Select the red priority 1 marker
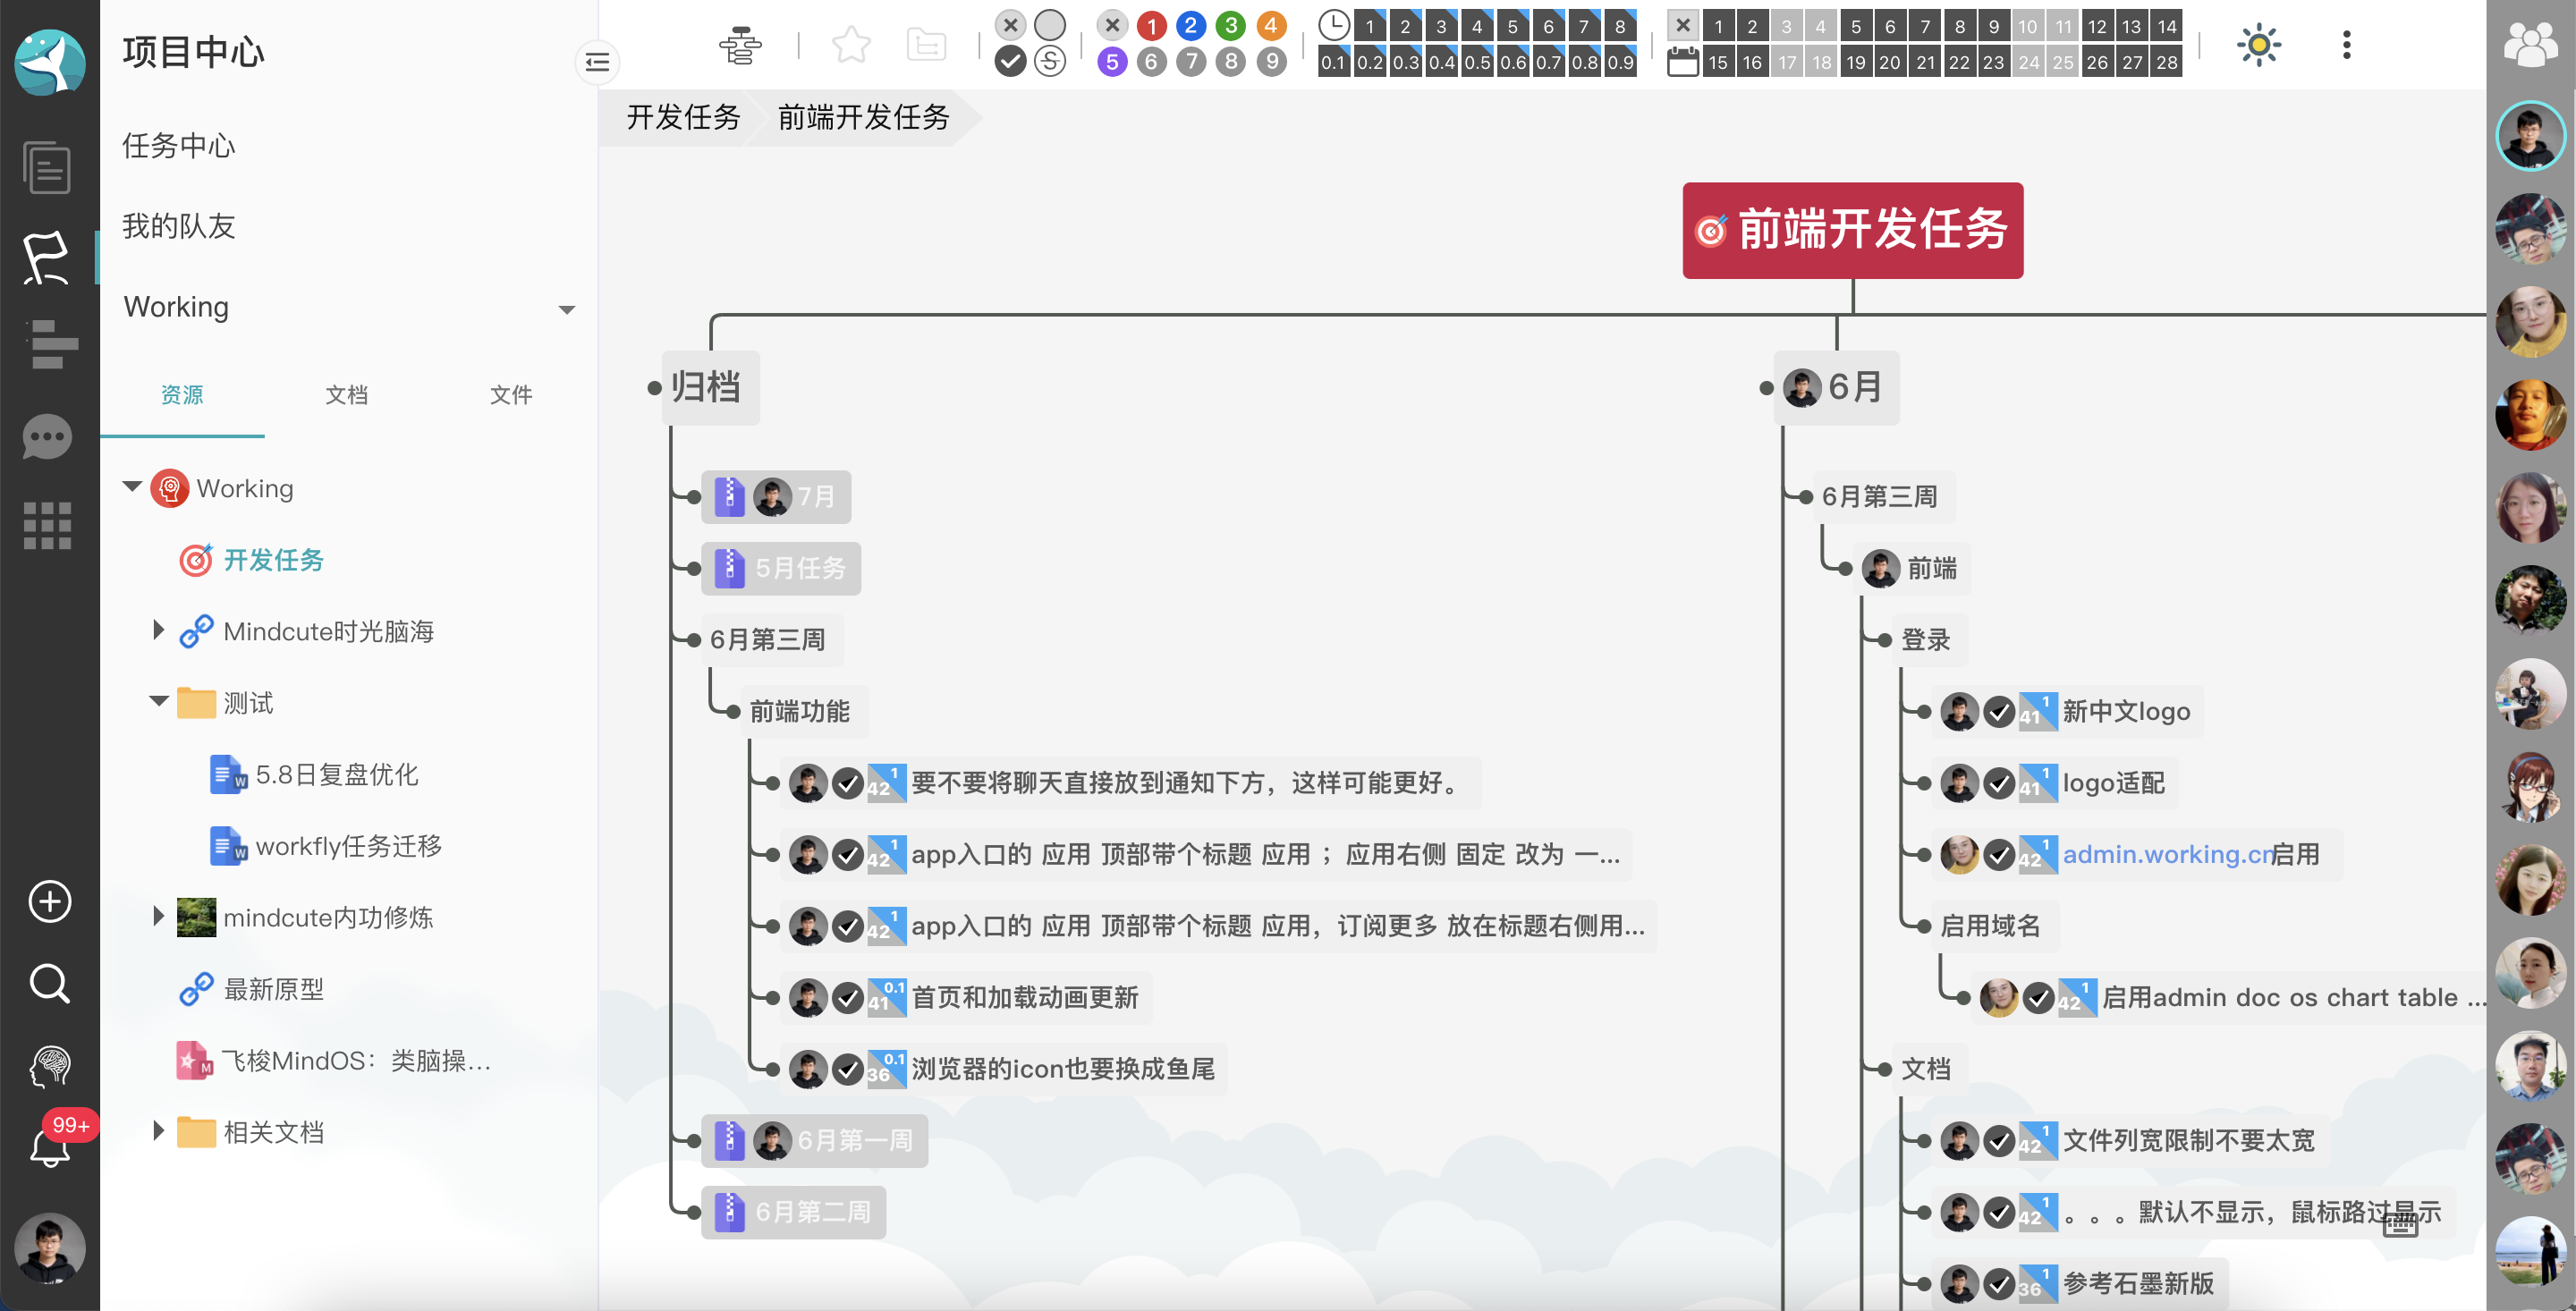The image size is (2576, 1311). tap(1151, 25)
